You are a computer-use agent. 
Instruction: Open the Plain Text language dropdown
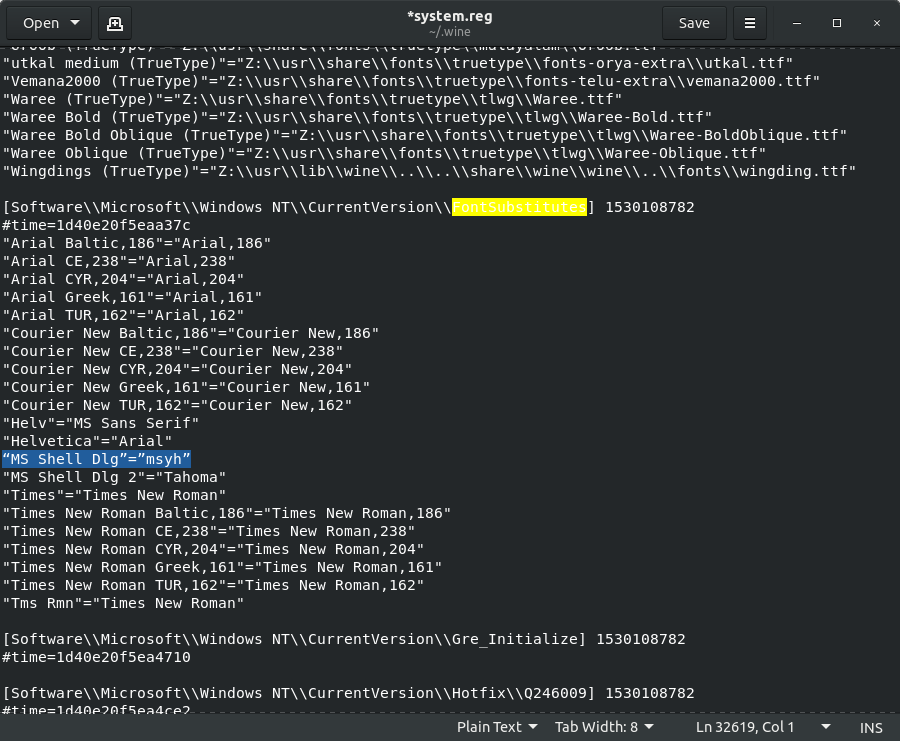click(497, 727)
